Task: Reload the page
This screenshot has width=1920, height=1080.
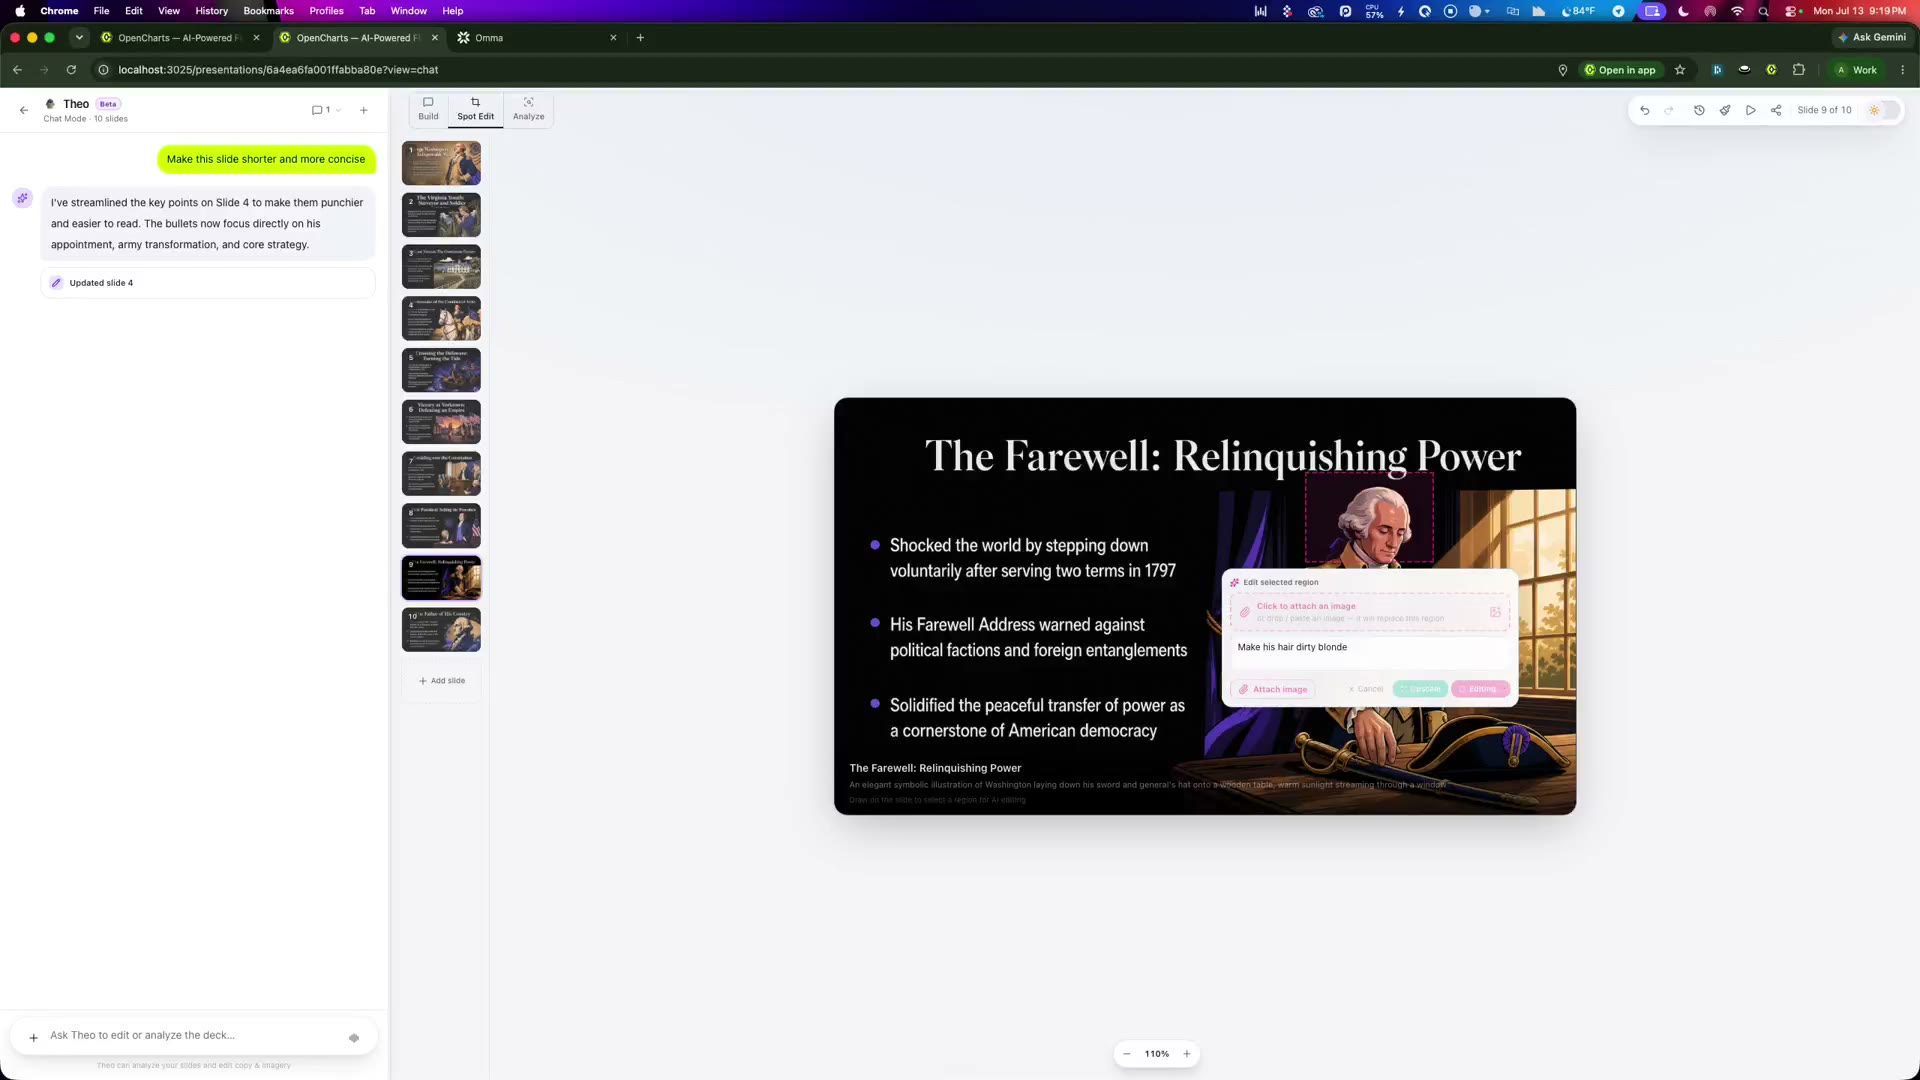Action: tap(71, 70)
